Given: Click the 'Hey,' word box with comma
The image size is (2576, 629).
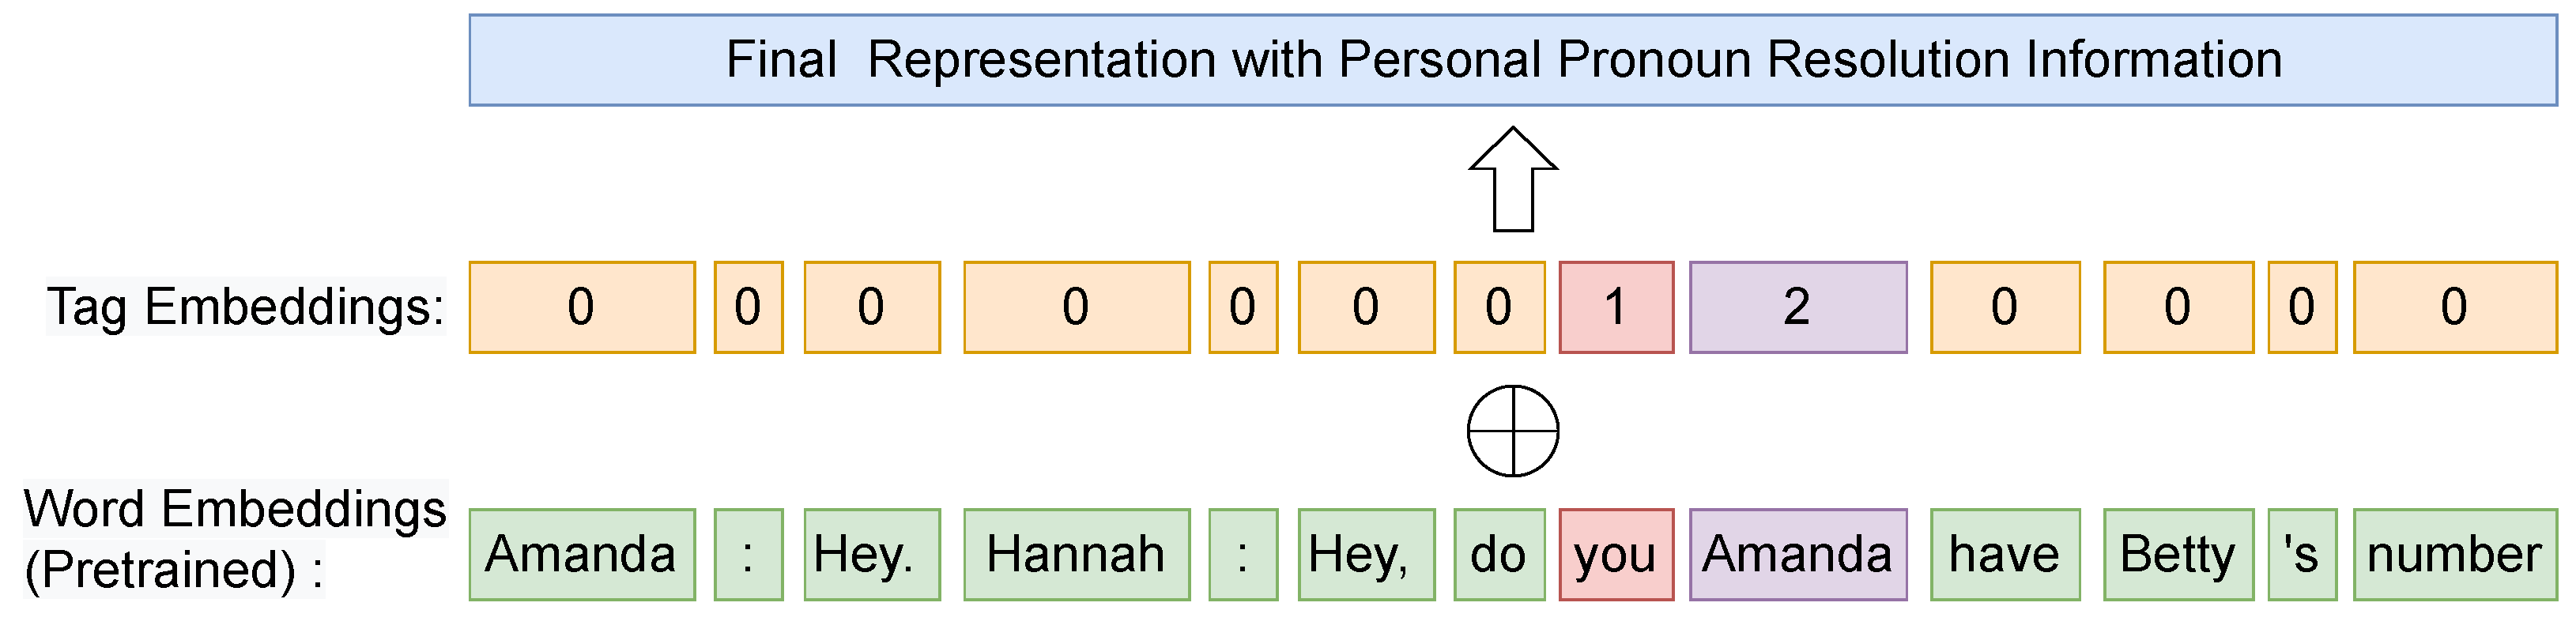Looking at the screenshot, I should 1366,555.
